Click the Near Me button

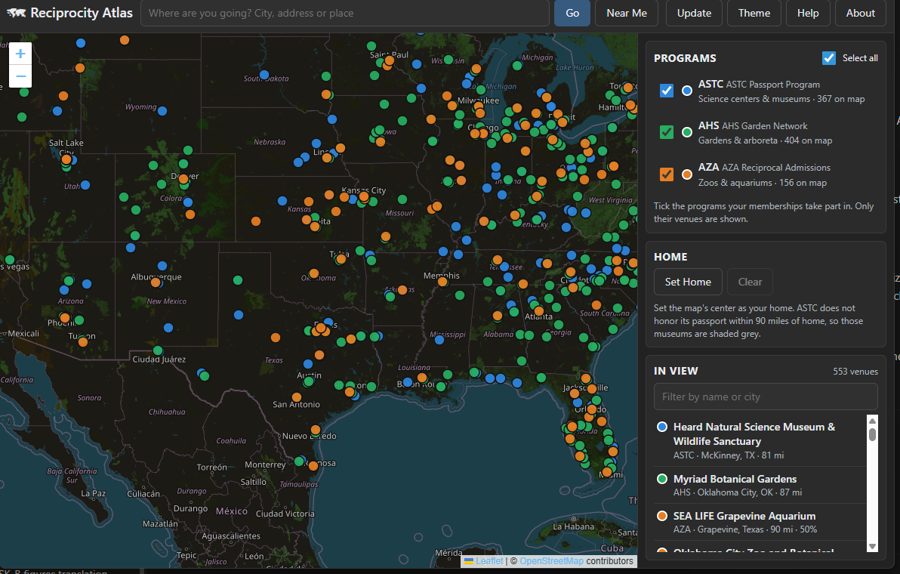coord(627,13)
